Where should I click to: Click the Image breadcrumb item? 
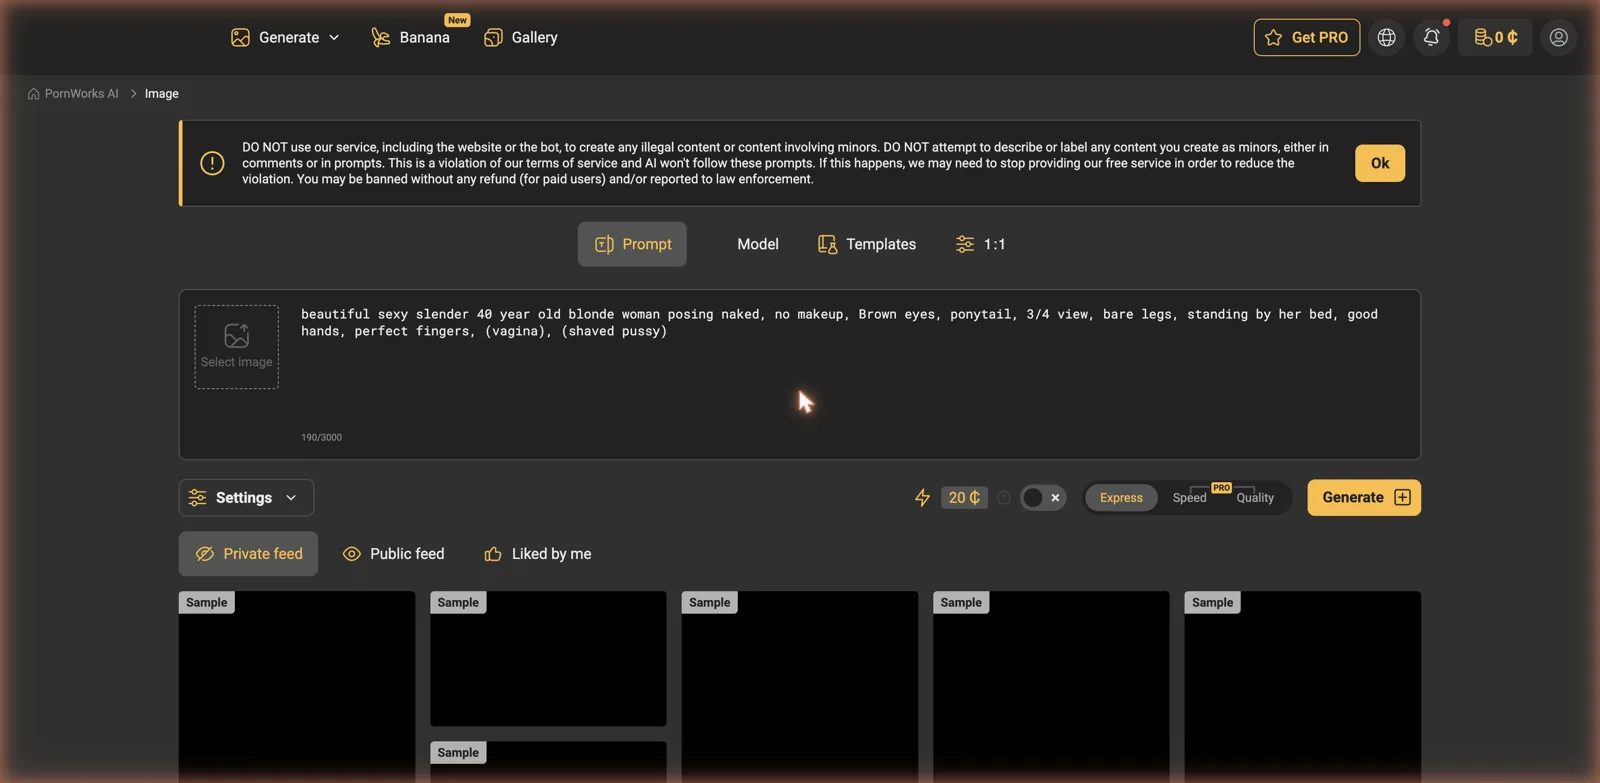click(x=162, y=94)
